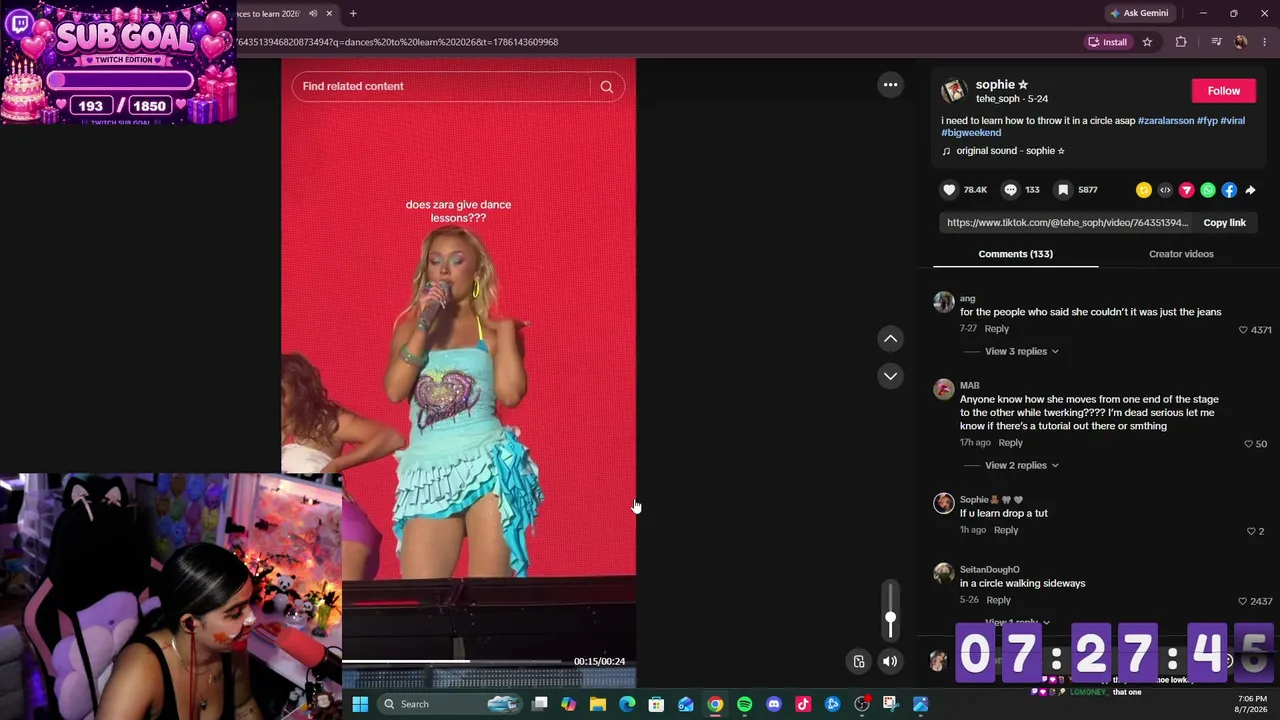Open the Windows Start menu
This screenshot has width=1280, height=720.
pos(360,704)
